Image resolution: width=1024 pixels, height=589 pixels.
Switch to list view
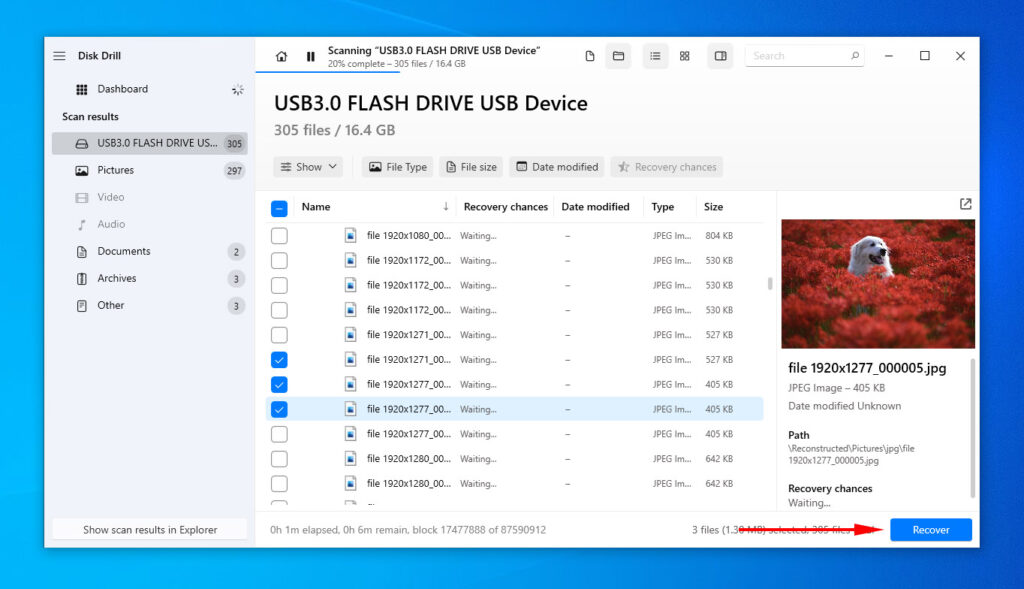pos(655,56)
